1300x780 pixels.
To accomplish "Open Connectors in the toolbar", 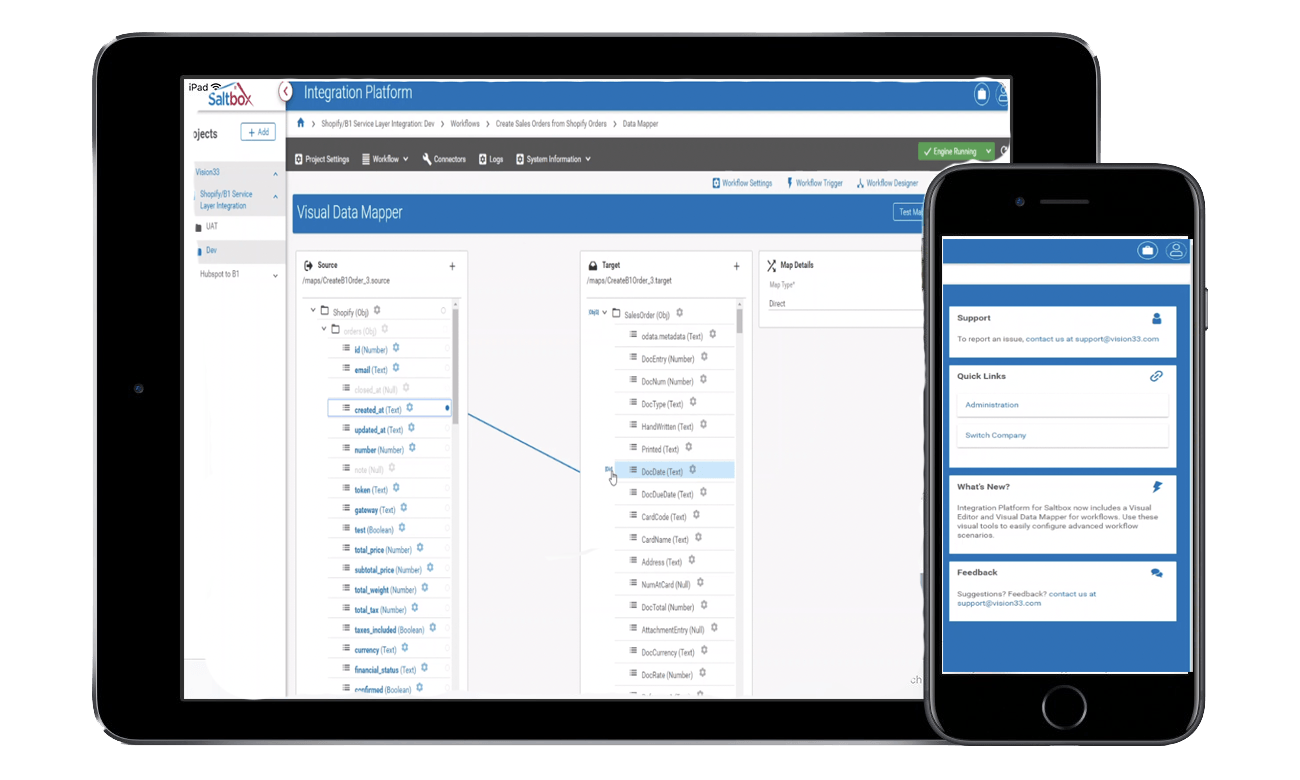I will click(444, 159).
